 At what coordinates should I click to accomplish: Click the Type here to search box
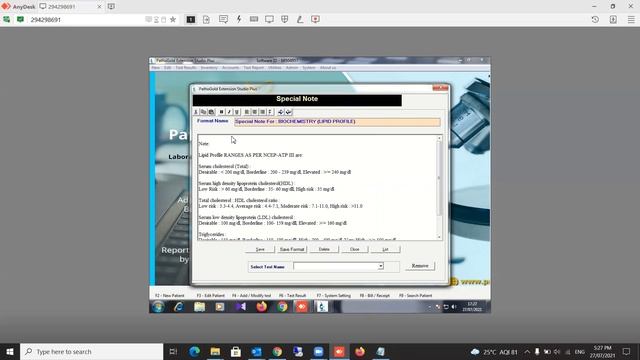point(91,351)
